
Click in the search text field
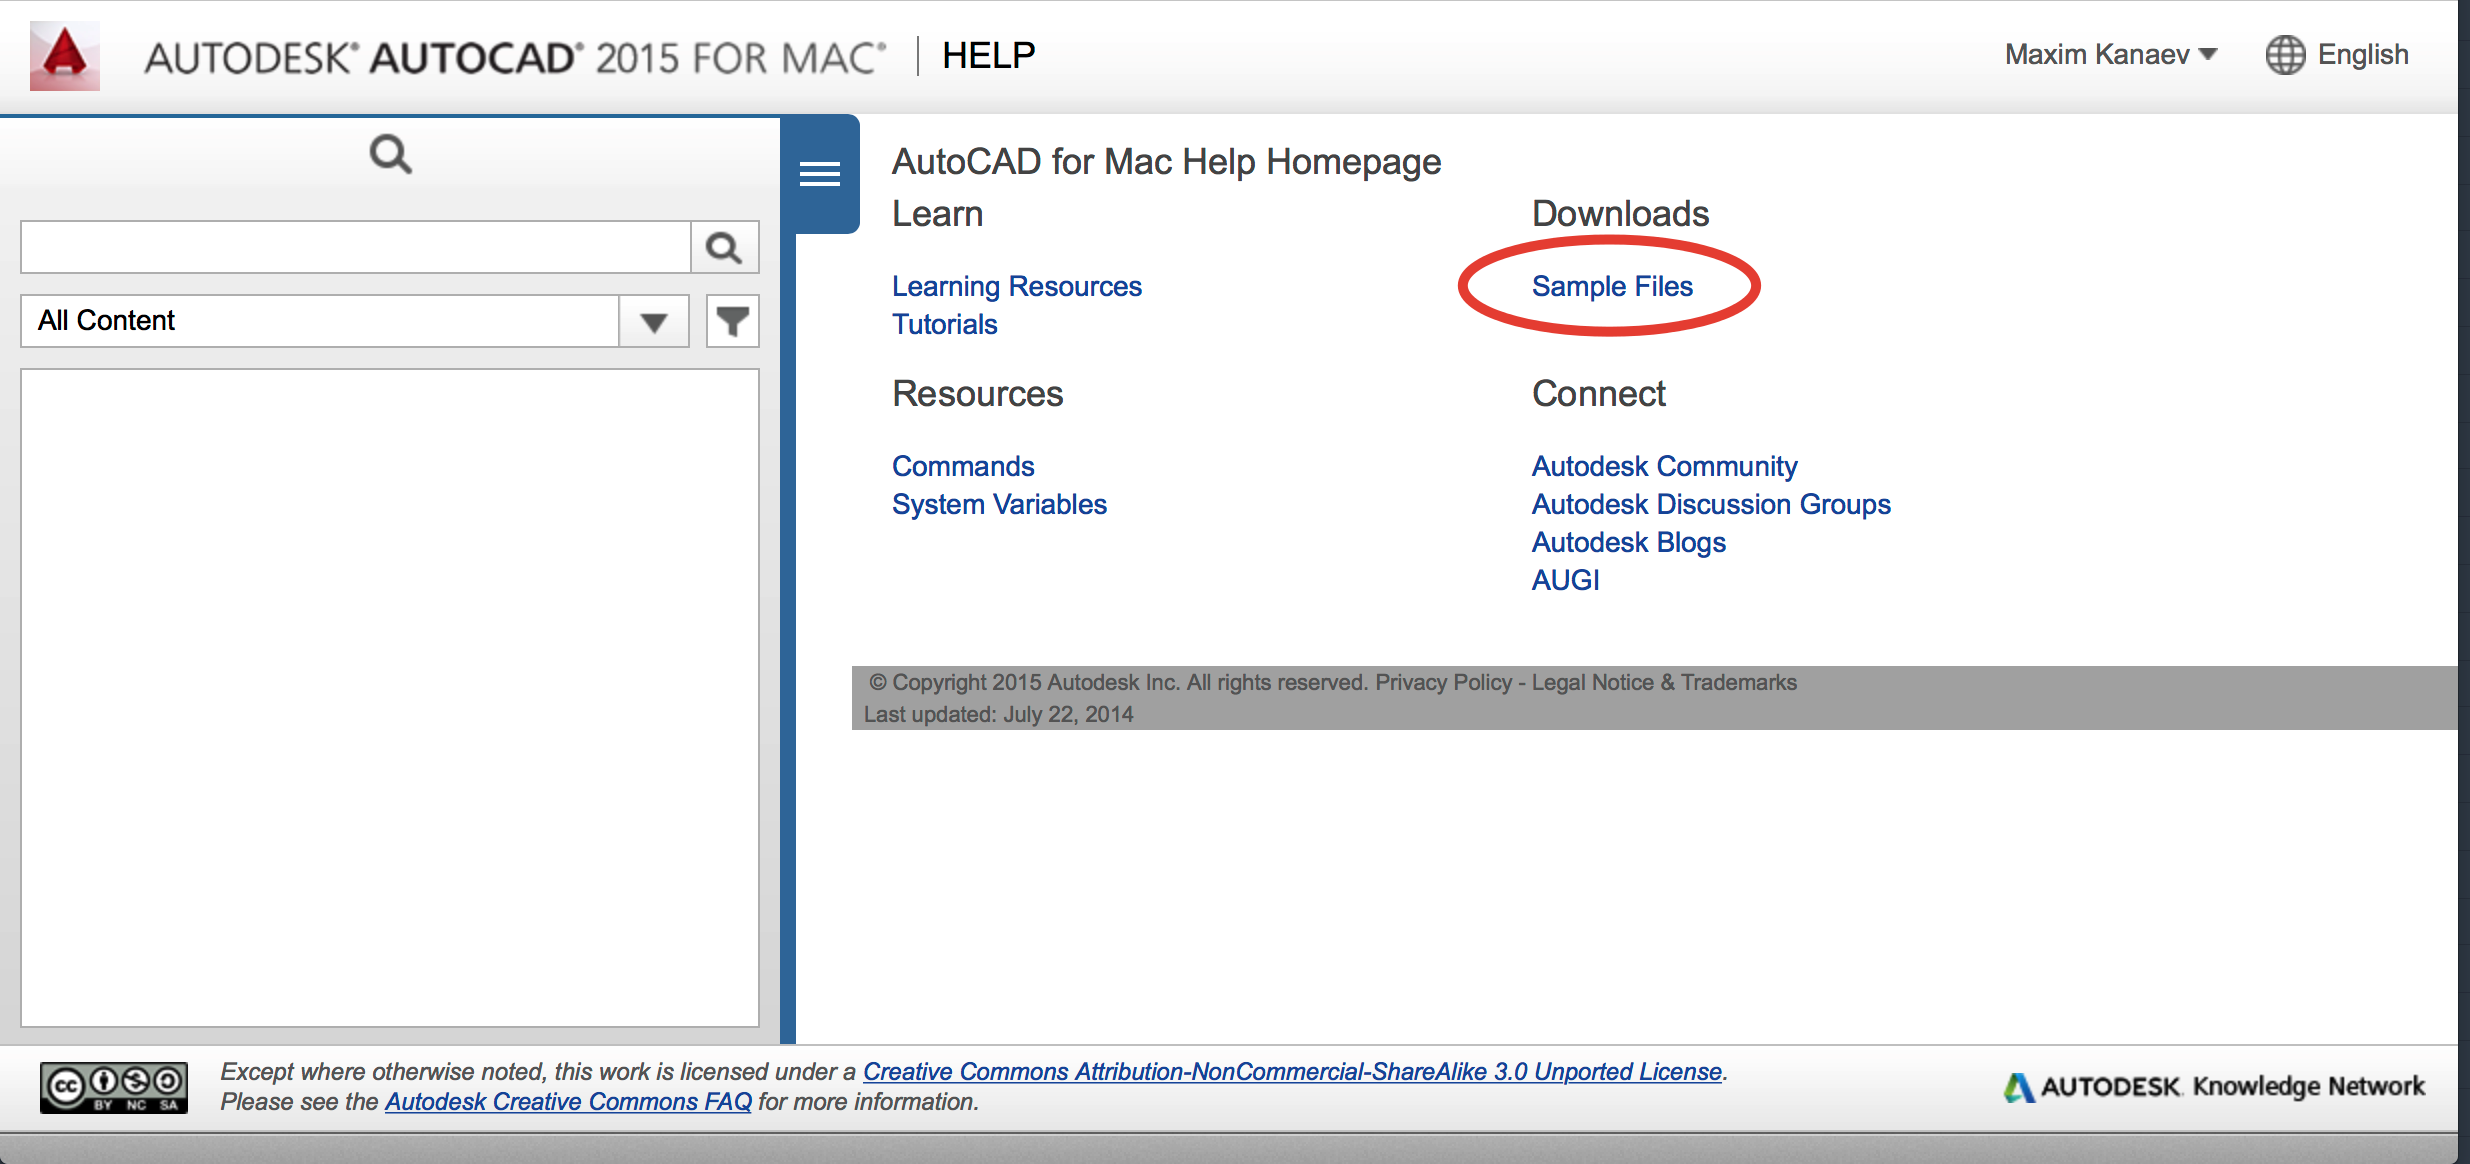[x=355, y=247]
